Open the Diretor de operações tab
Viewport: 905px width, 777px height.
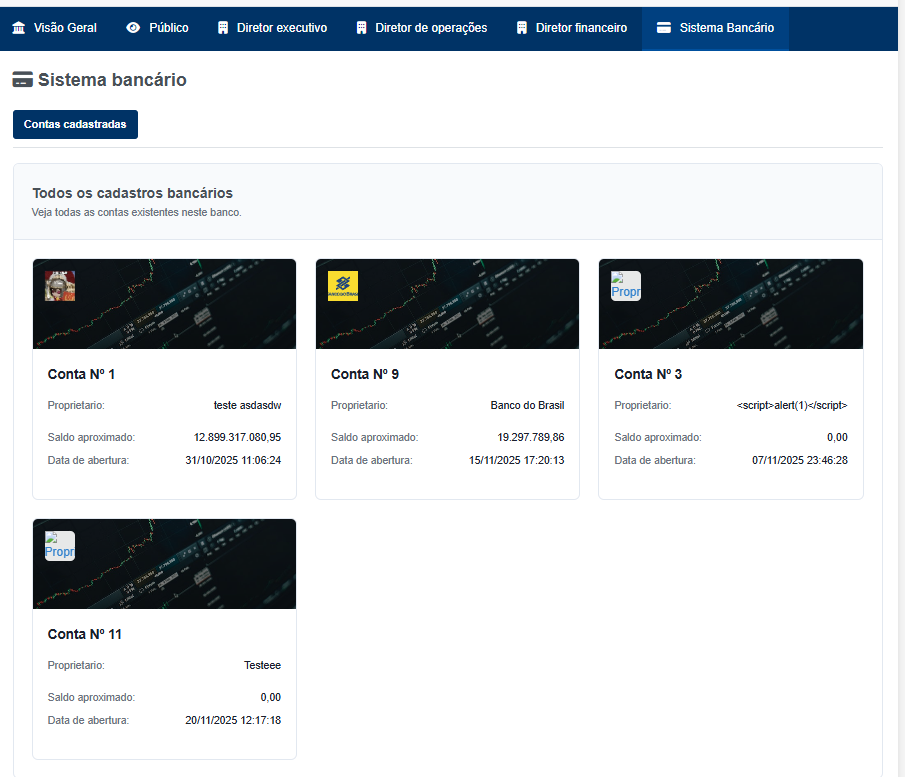[x=422, y=28]
